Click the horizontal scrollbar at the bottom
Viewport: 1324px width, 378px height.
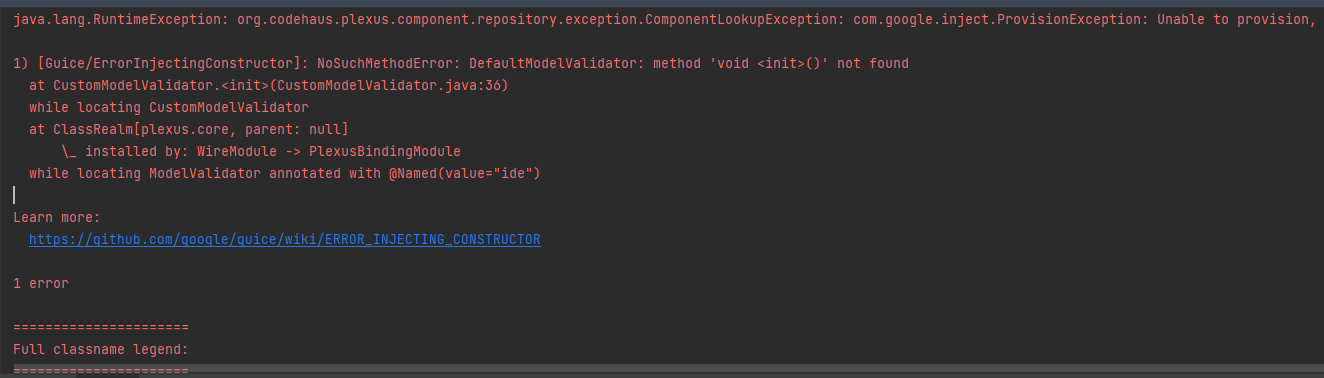662,370
